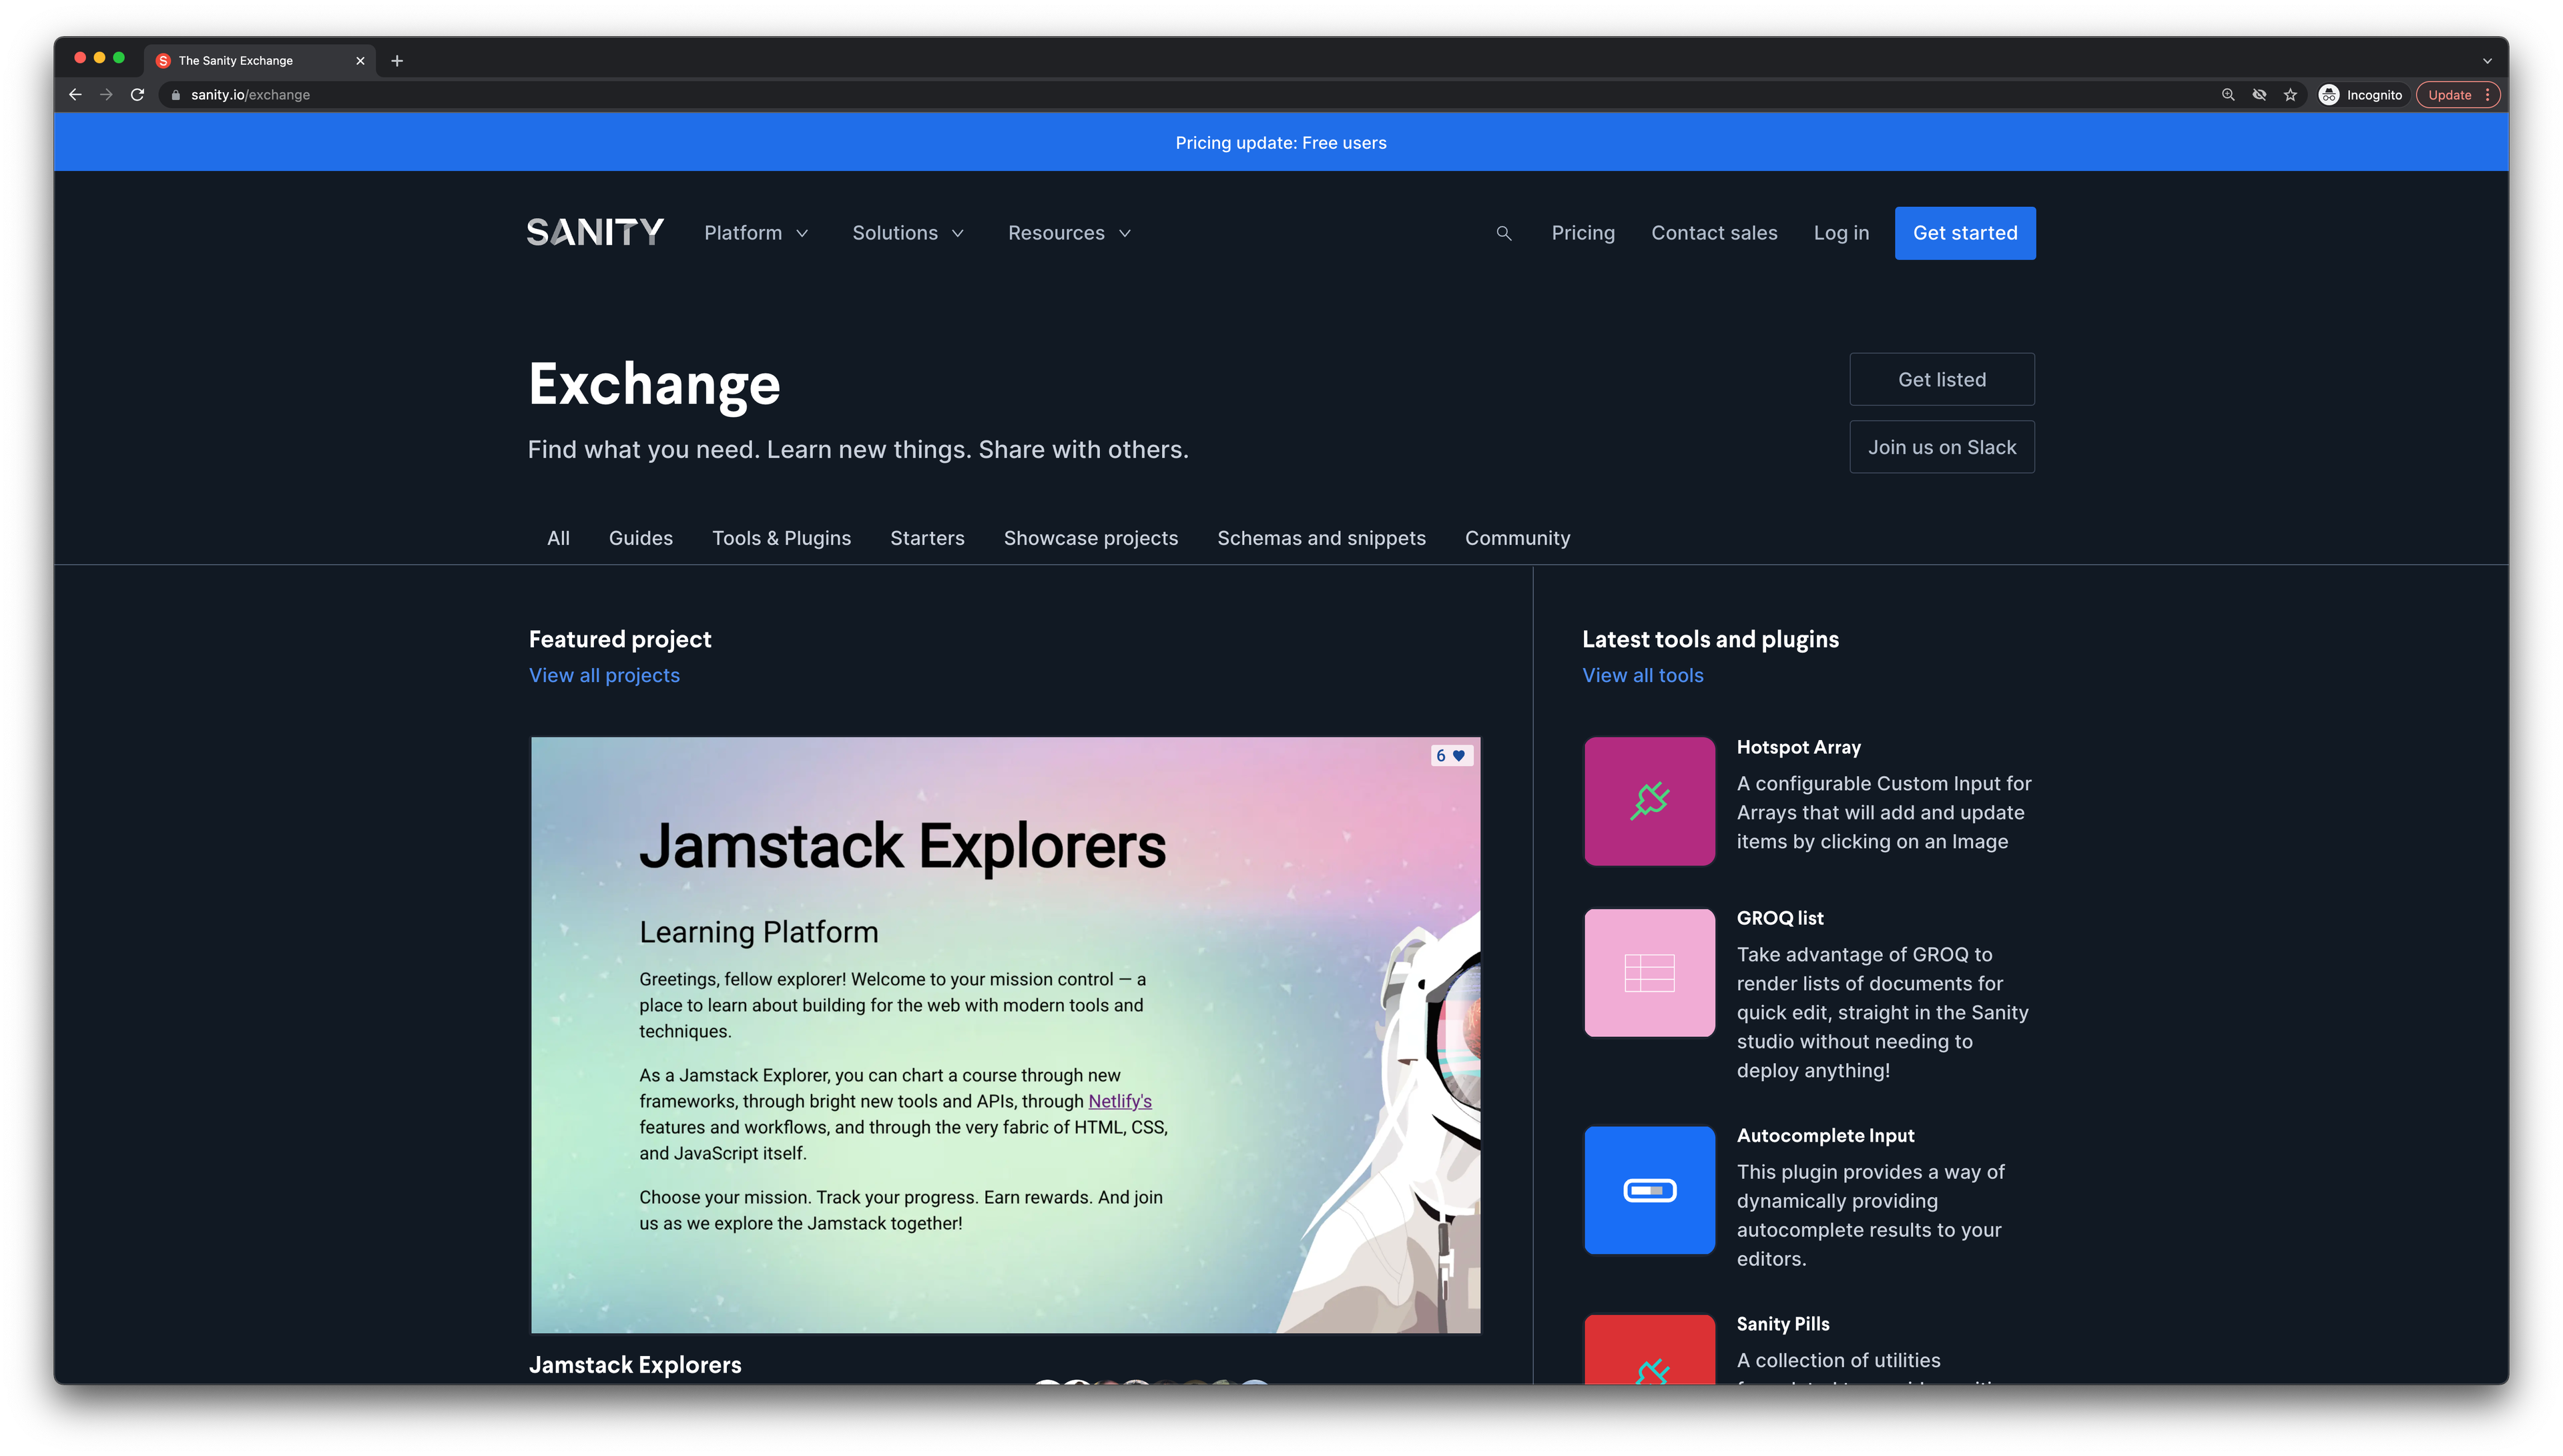This screenshot has width=2563, height=1456.
Task: Open the Jamstack Explorers featured thumbnail
Action: click(1004, 1035)
